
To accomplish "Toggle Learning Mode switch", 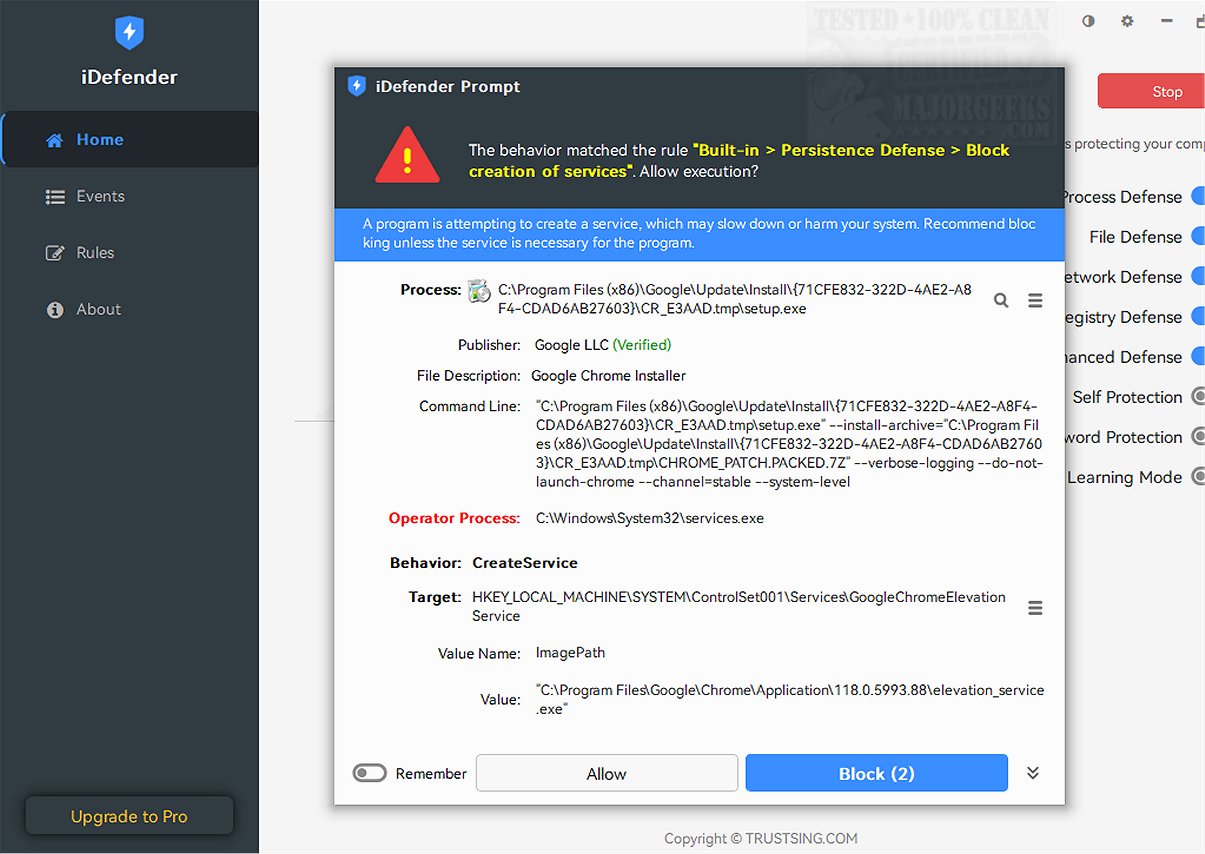I will click(1198, 477).
